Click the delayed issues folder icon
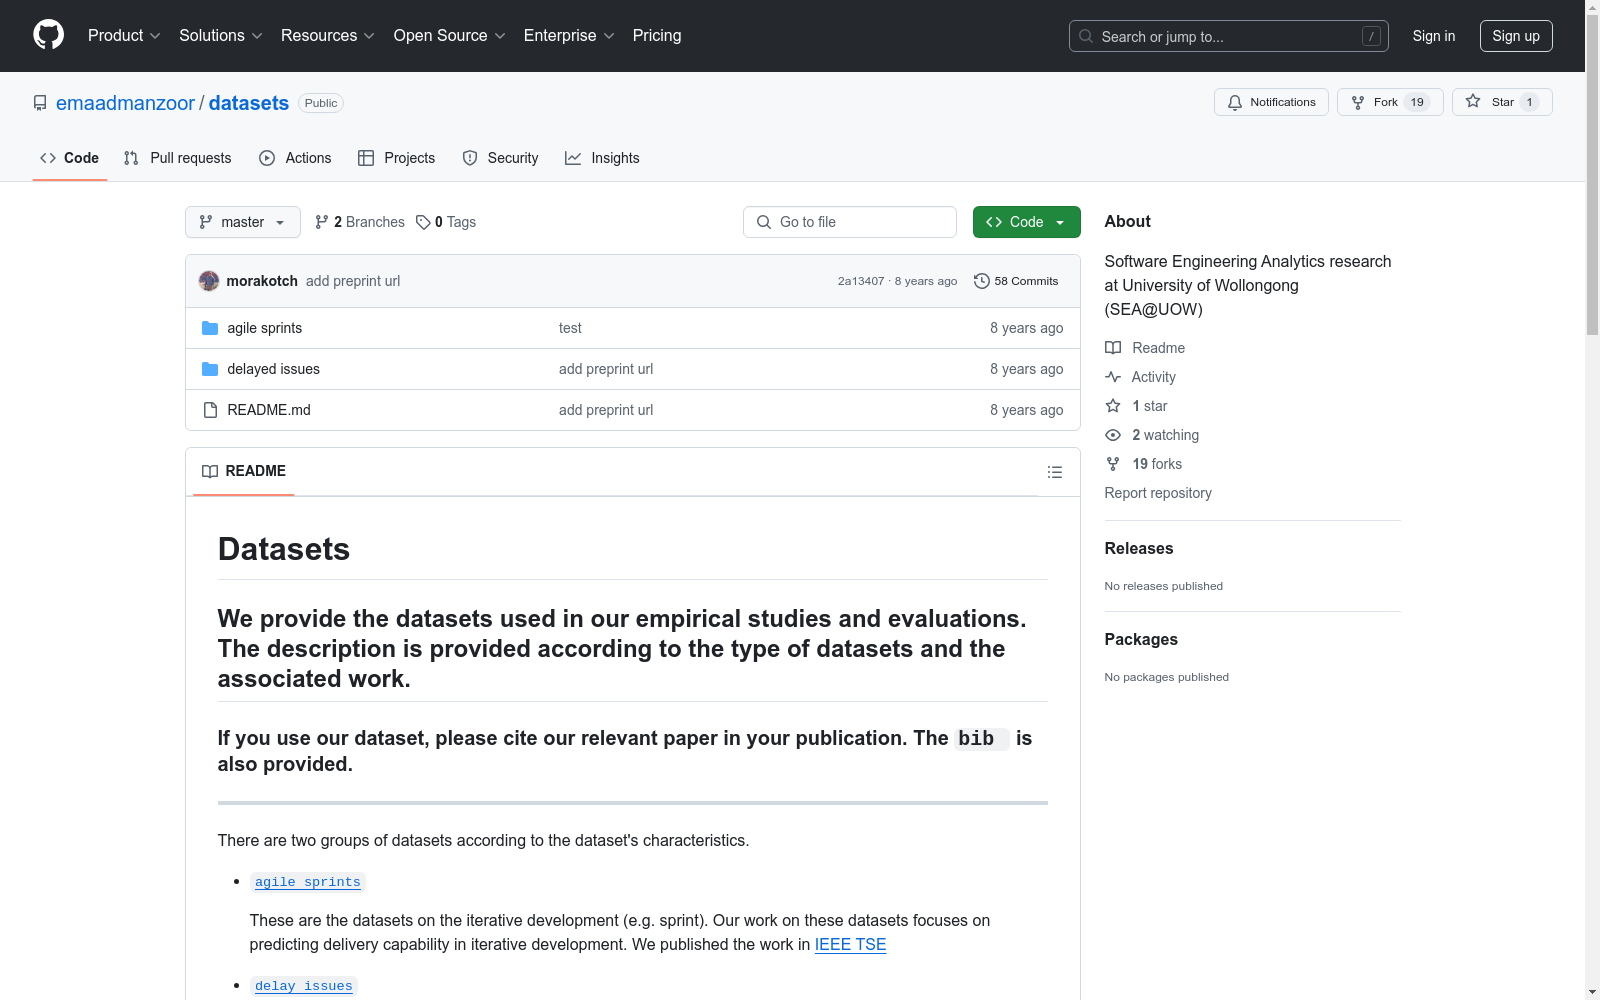Screen dimensions: 1600x1000 pos(210,369)
